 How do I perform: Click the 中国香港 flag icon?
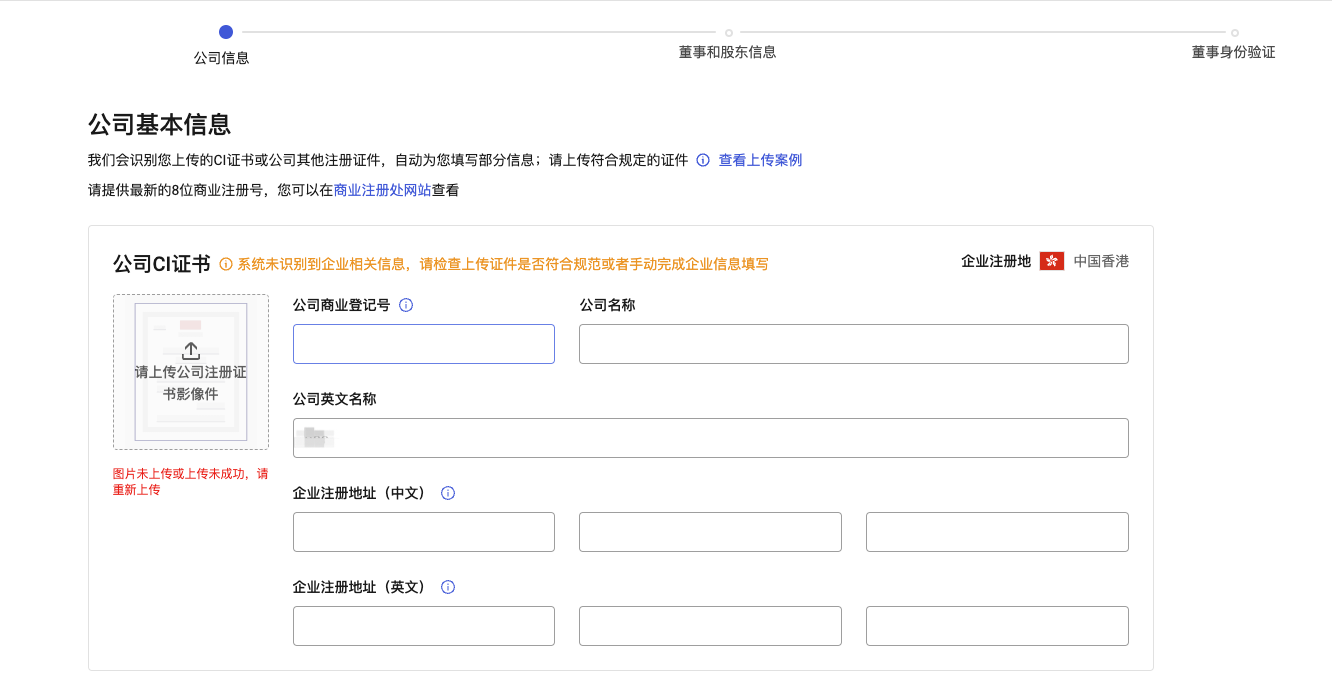click(x=1051, y=261)
